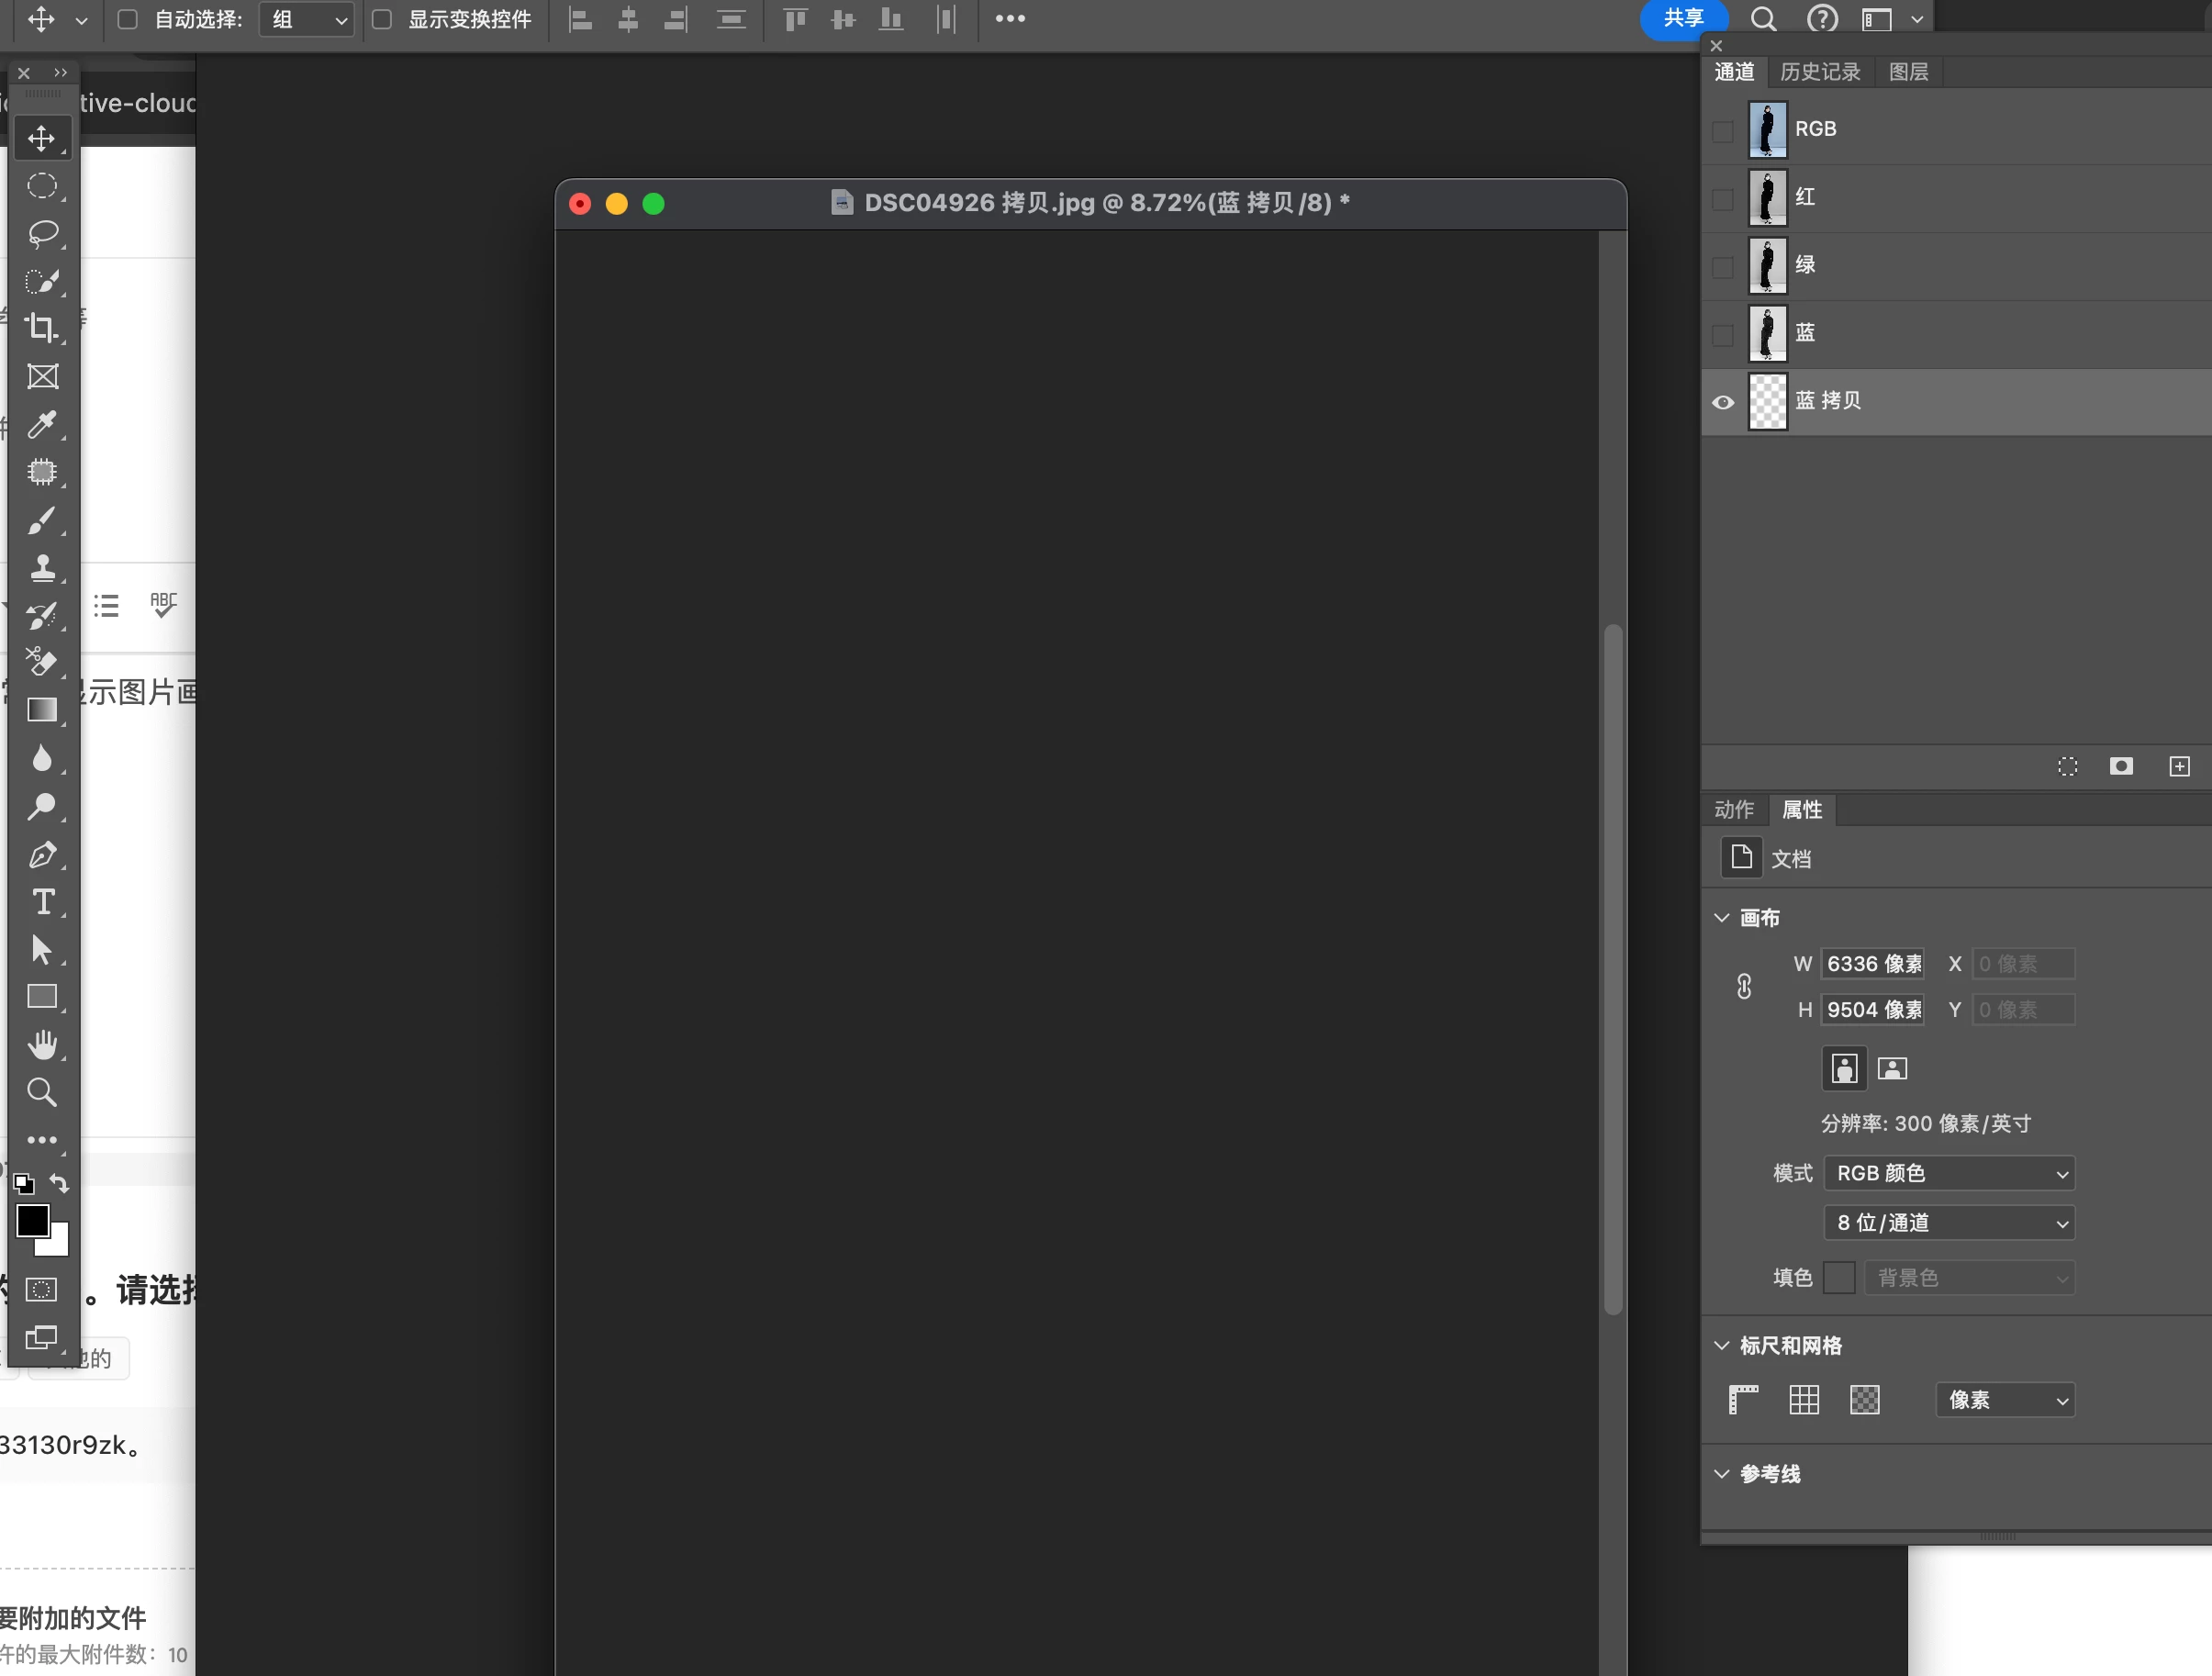
Task: Select the Pen tool
Action: (42, 855)
